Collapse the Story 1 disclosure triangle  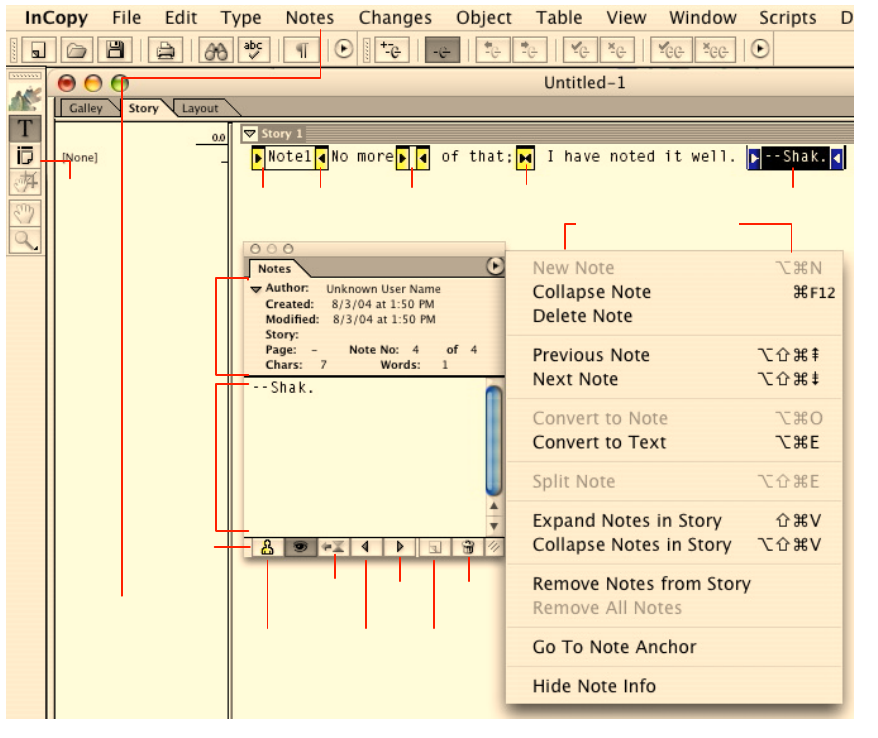(250, 133)
